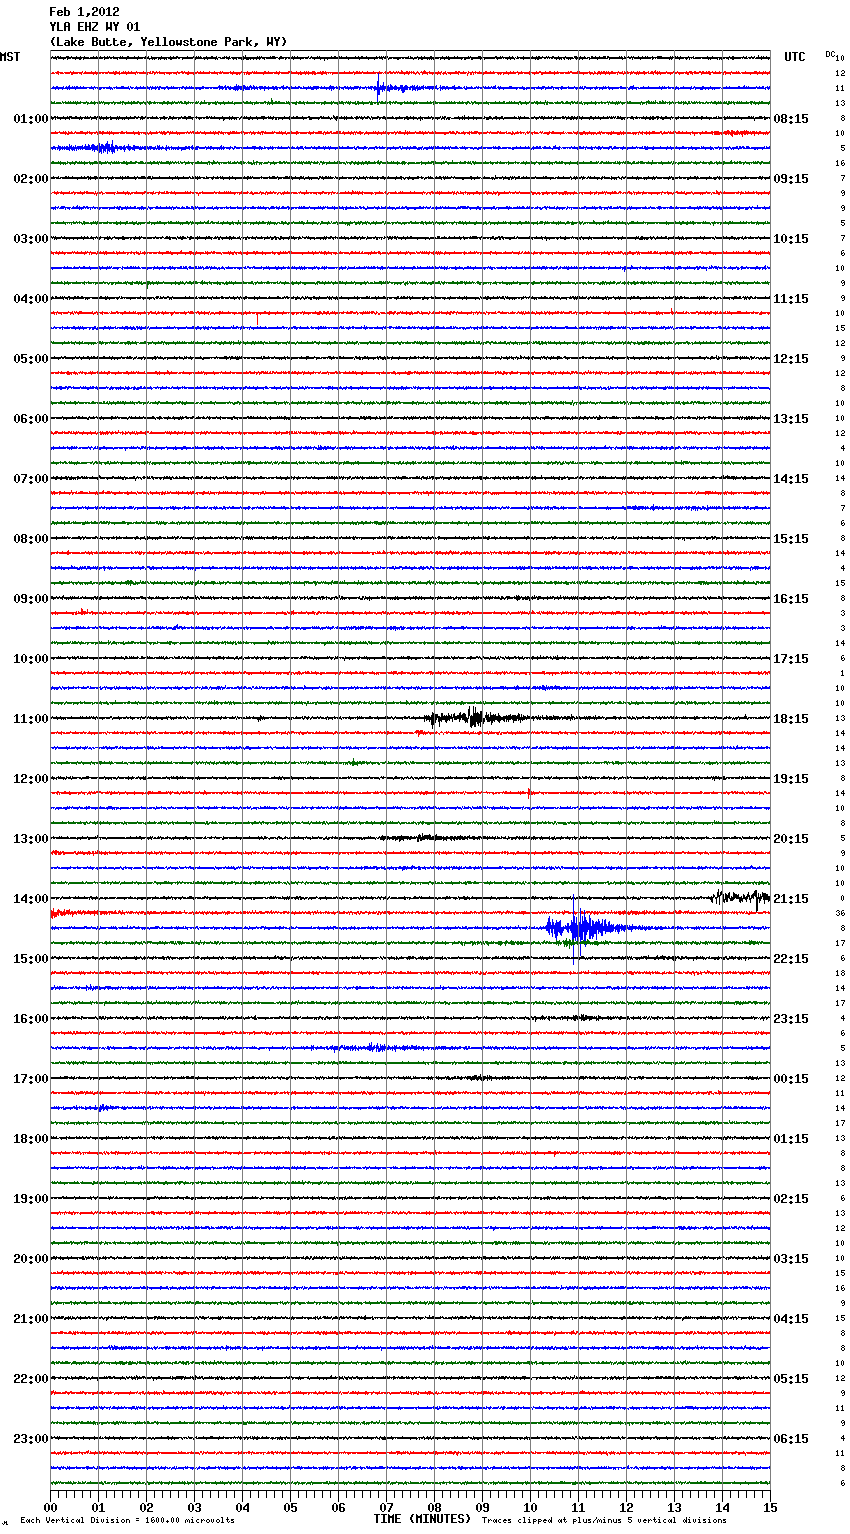Click the 16:15 UTC time label
Screen dimensions: 850x1534
pos(791,599)
